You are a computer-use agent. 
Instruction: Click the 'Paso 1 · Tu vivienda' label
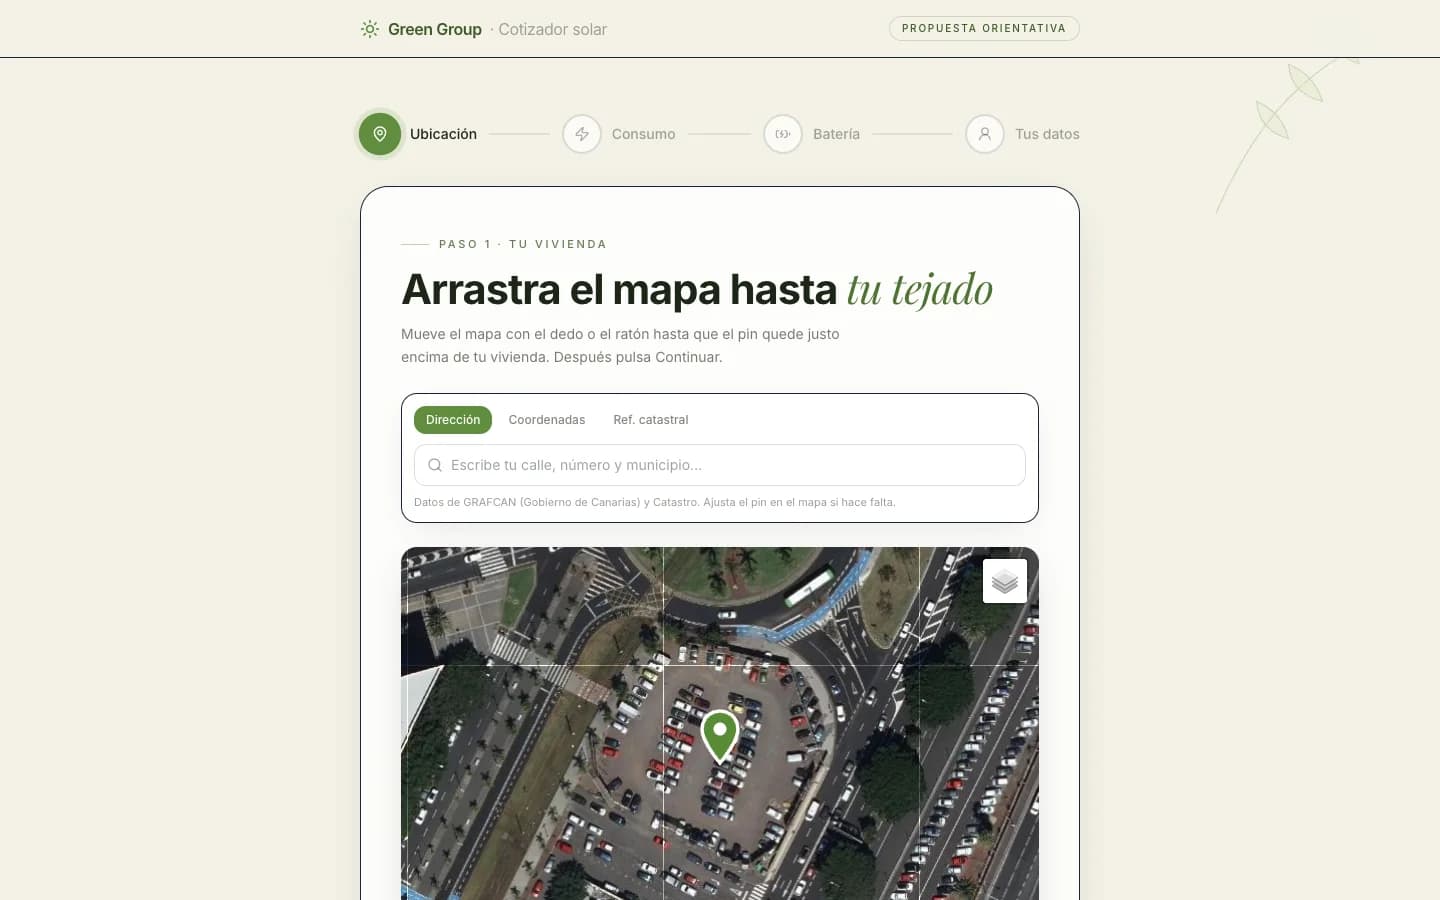523,244
